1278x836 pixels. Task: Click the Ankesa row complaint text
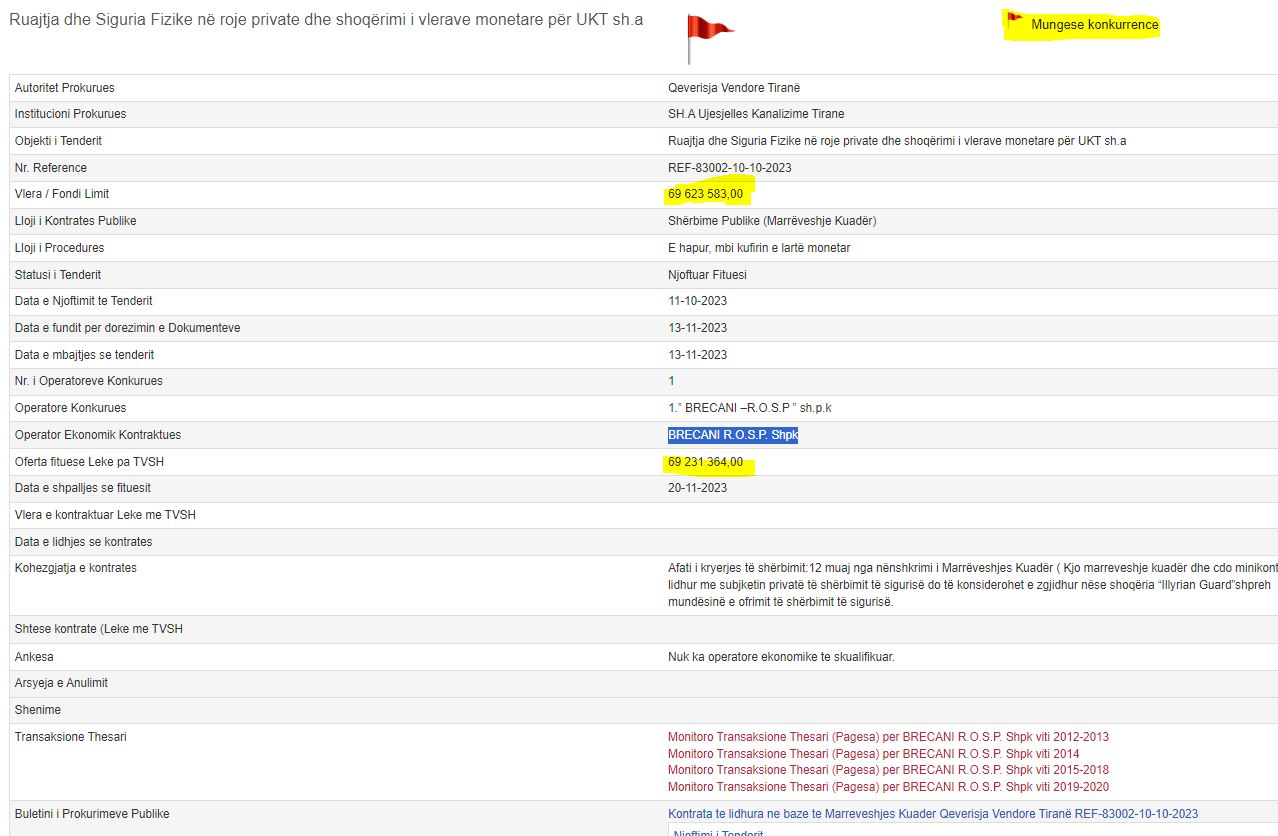coord(781,657)
